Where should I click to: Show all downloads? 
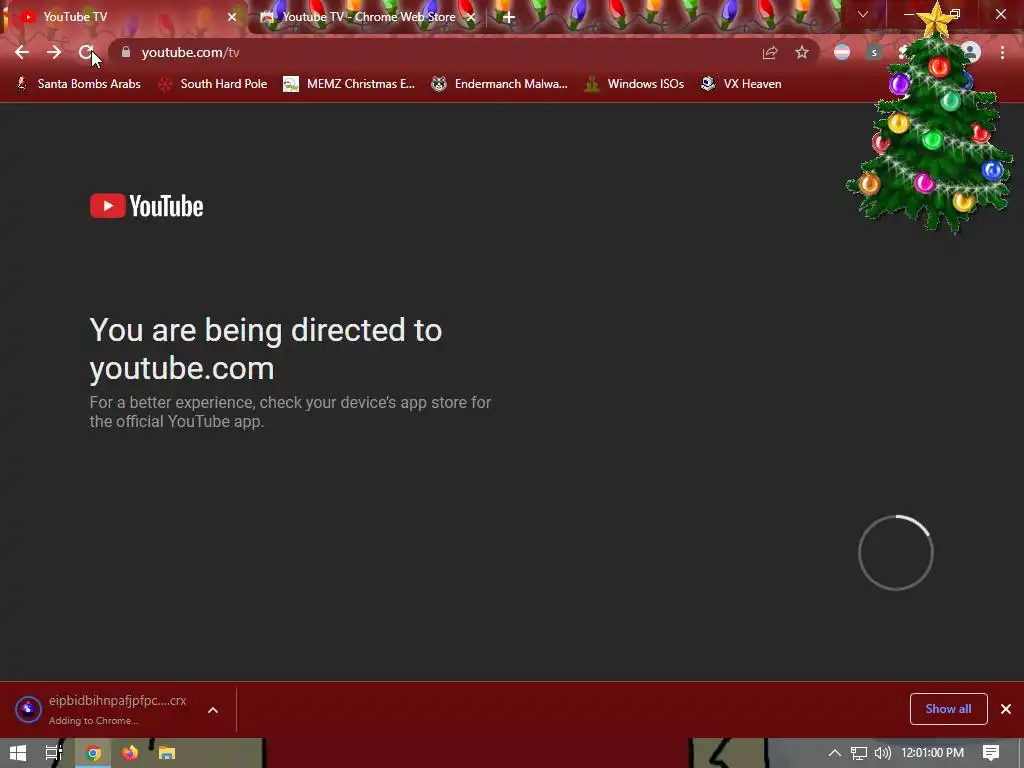[948, 709]
